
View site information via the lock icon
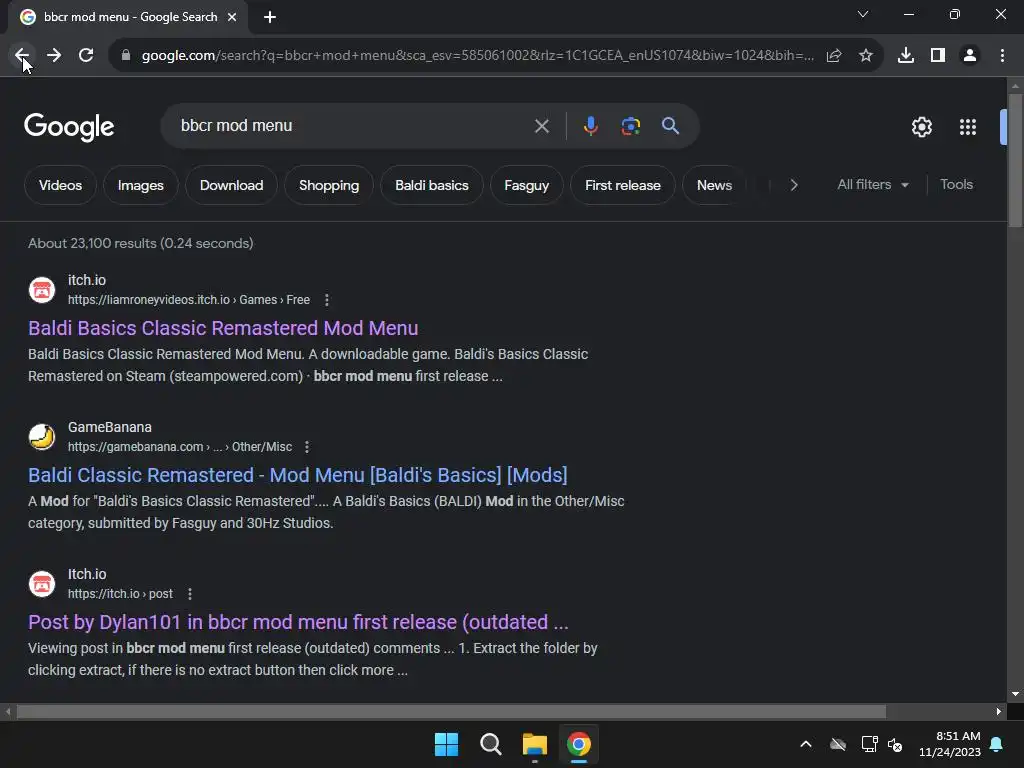(x=126, y=55)
